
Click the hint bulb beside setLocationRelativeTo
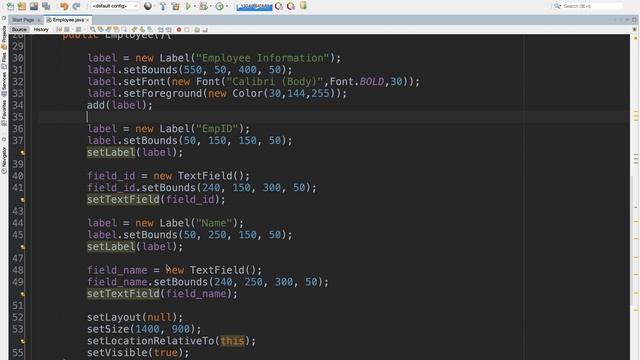point(22,341)
